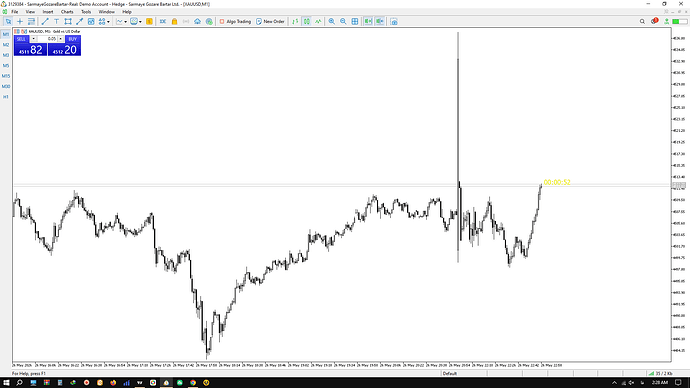Click the SELL button in one-click panel
Screen dimensions: 690x388
pos(21,39)
